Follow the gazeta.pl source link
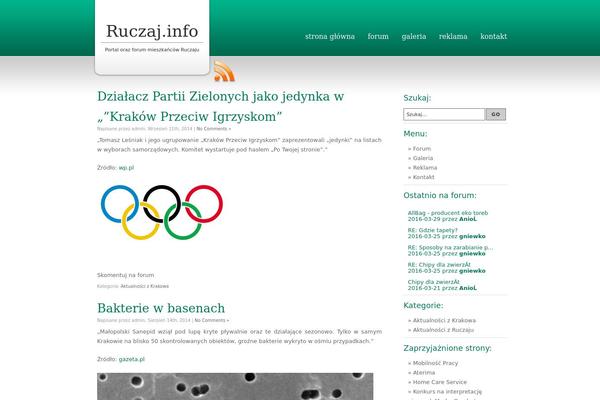The width and height of the screenshot is (600, 400). (x=132, y=359)
